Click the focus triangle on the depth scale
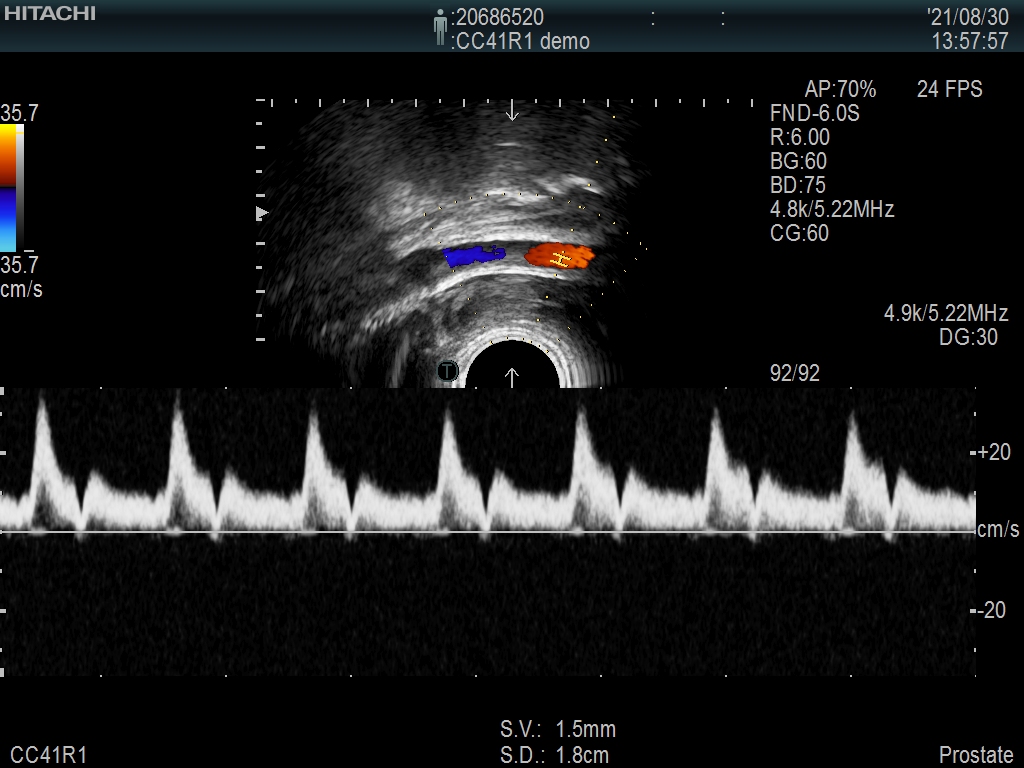1024x768 pixels. 262,213
